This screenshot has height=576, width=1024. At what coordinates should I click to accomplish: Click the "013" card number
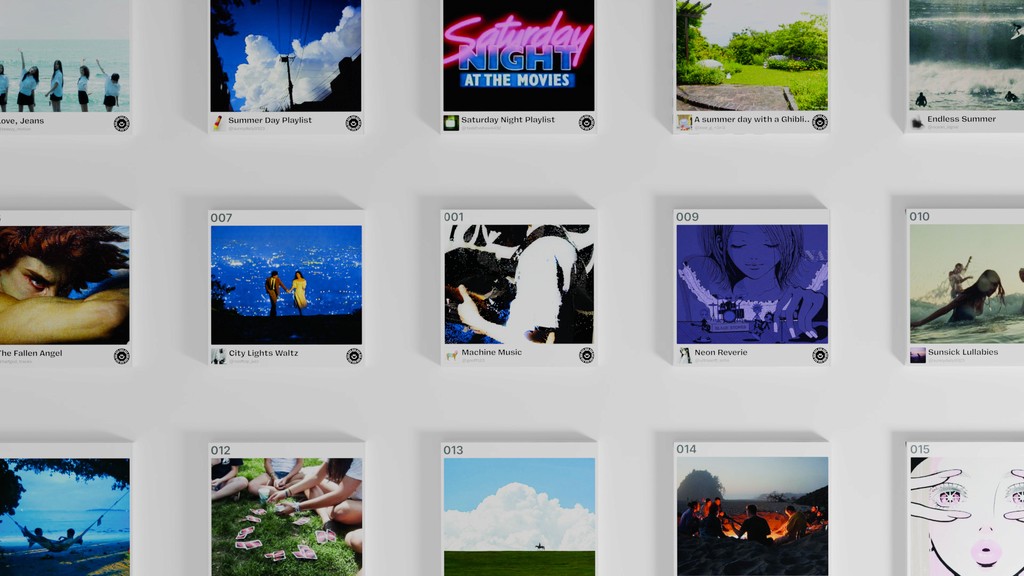point(453,450)
